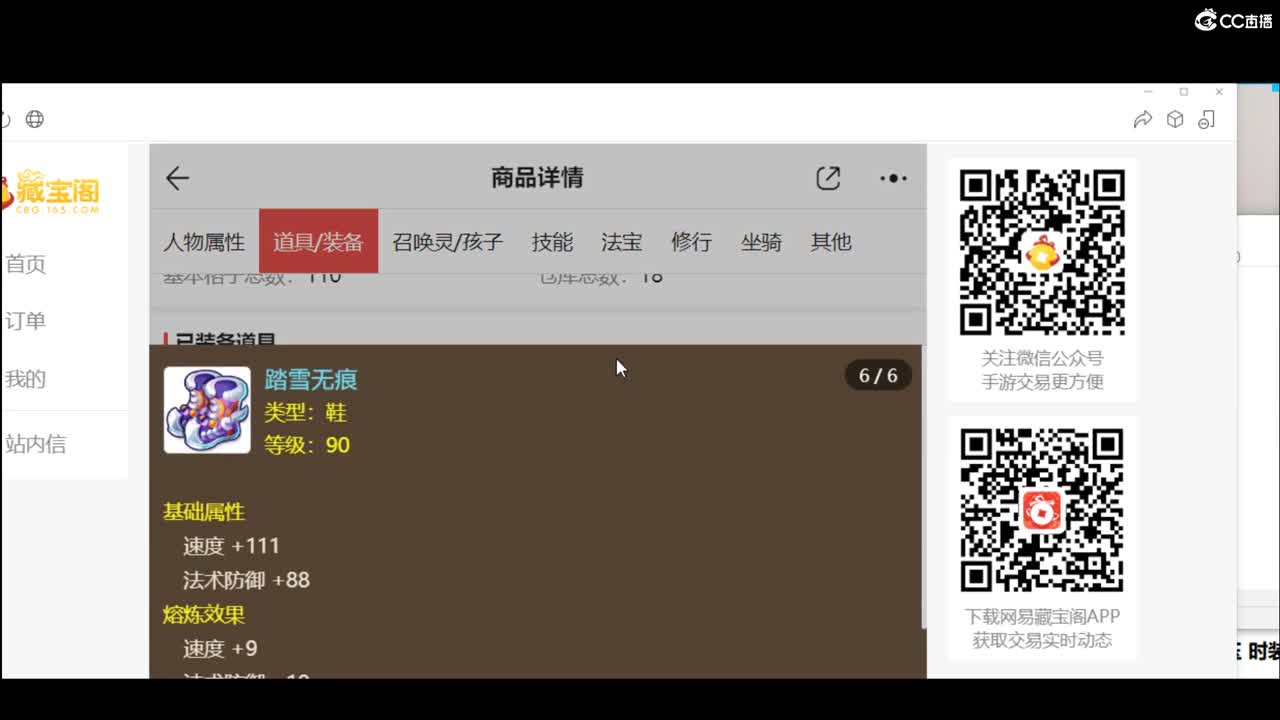The height and width of the screenshot is (720, 1280).
Task: Switch to the 修行 tab
Action: click(691, 241)
